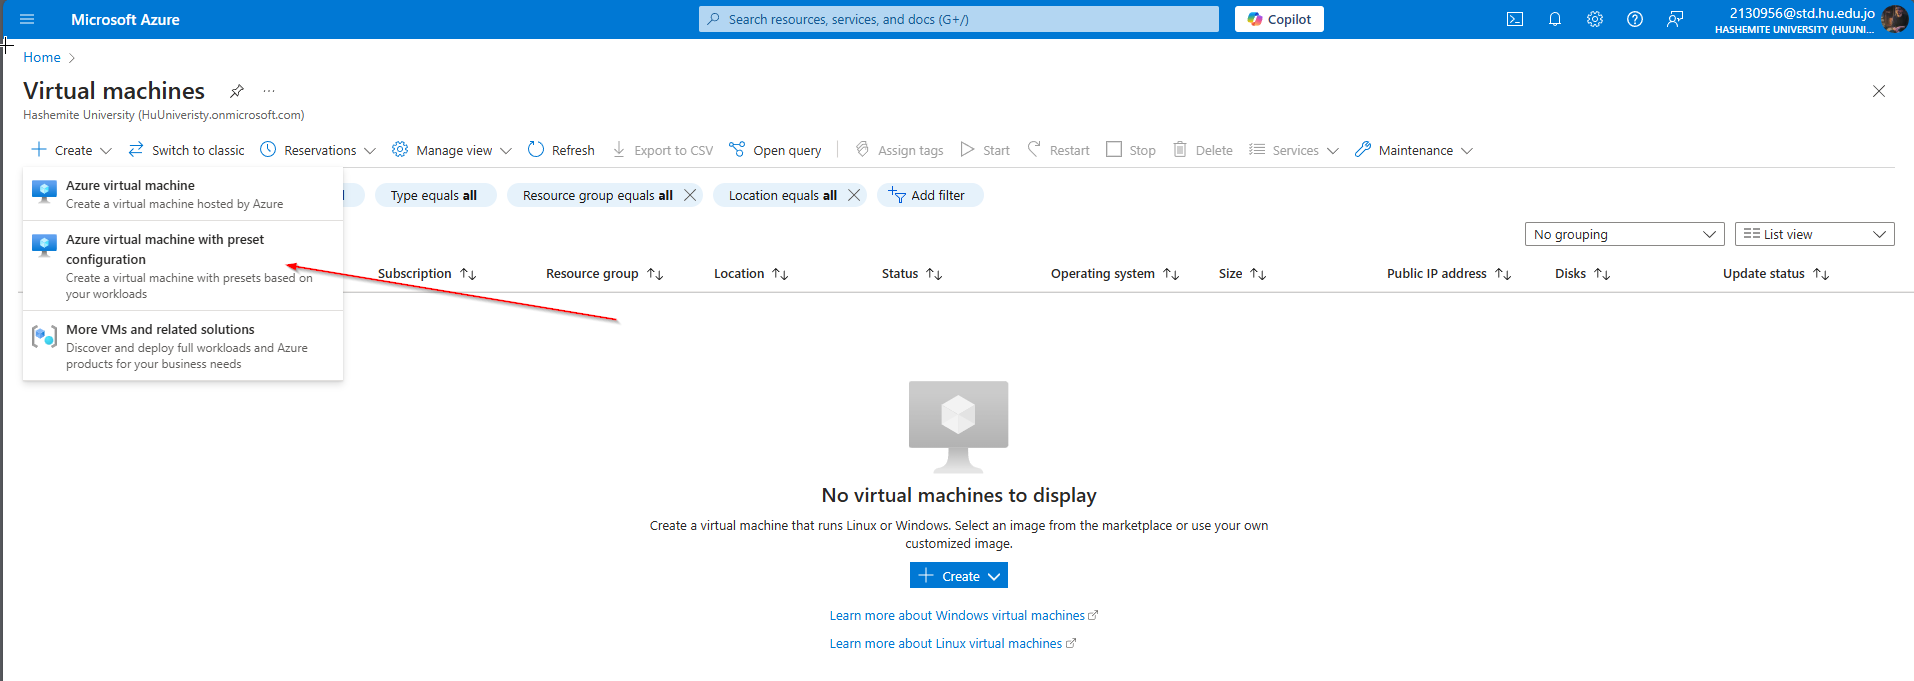
Task: Remove the Location equals all filter
Action: pyautogui.click(x=854, y=195)
